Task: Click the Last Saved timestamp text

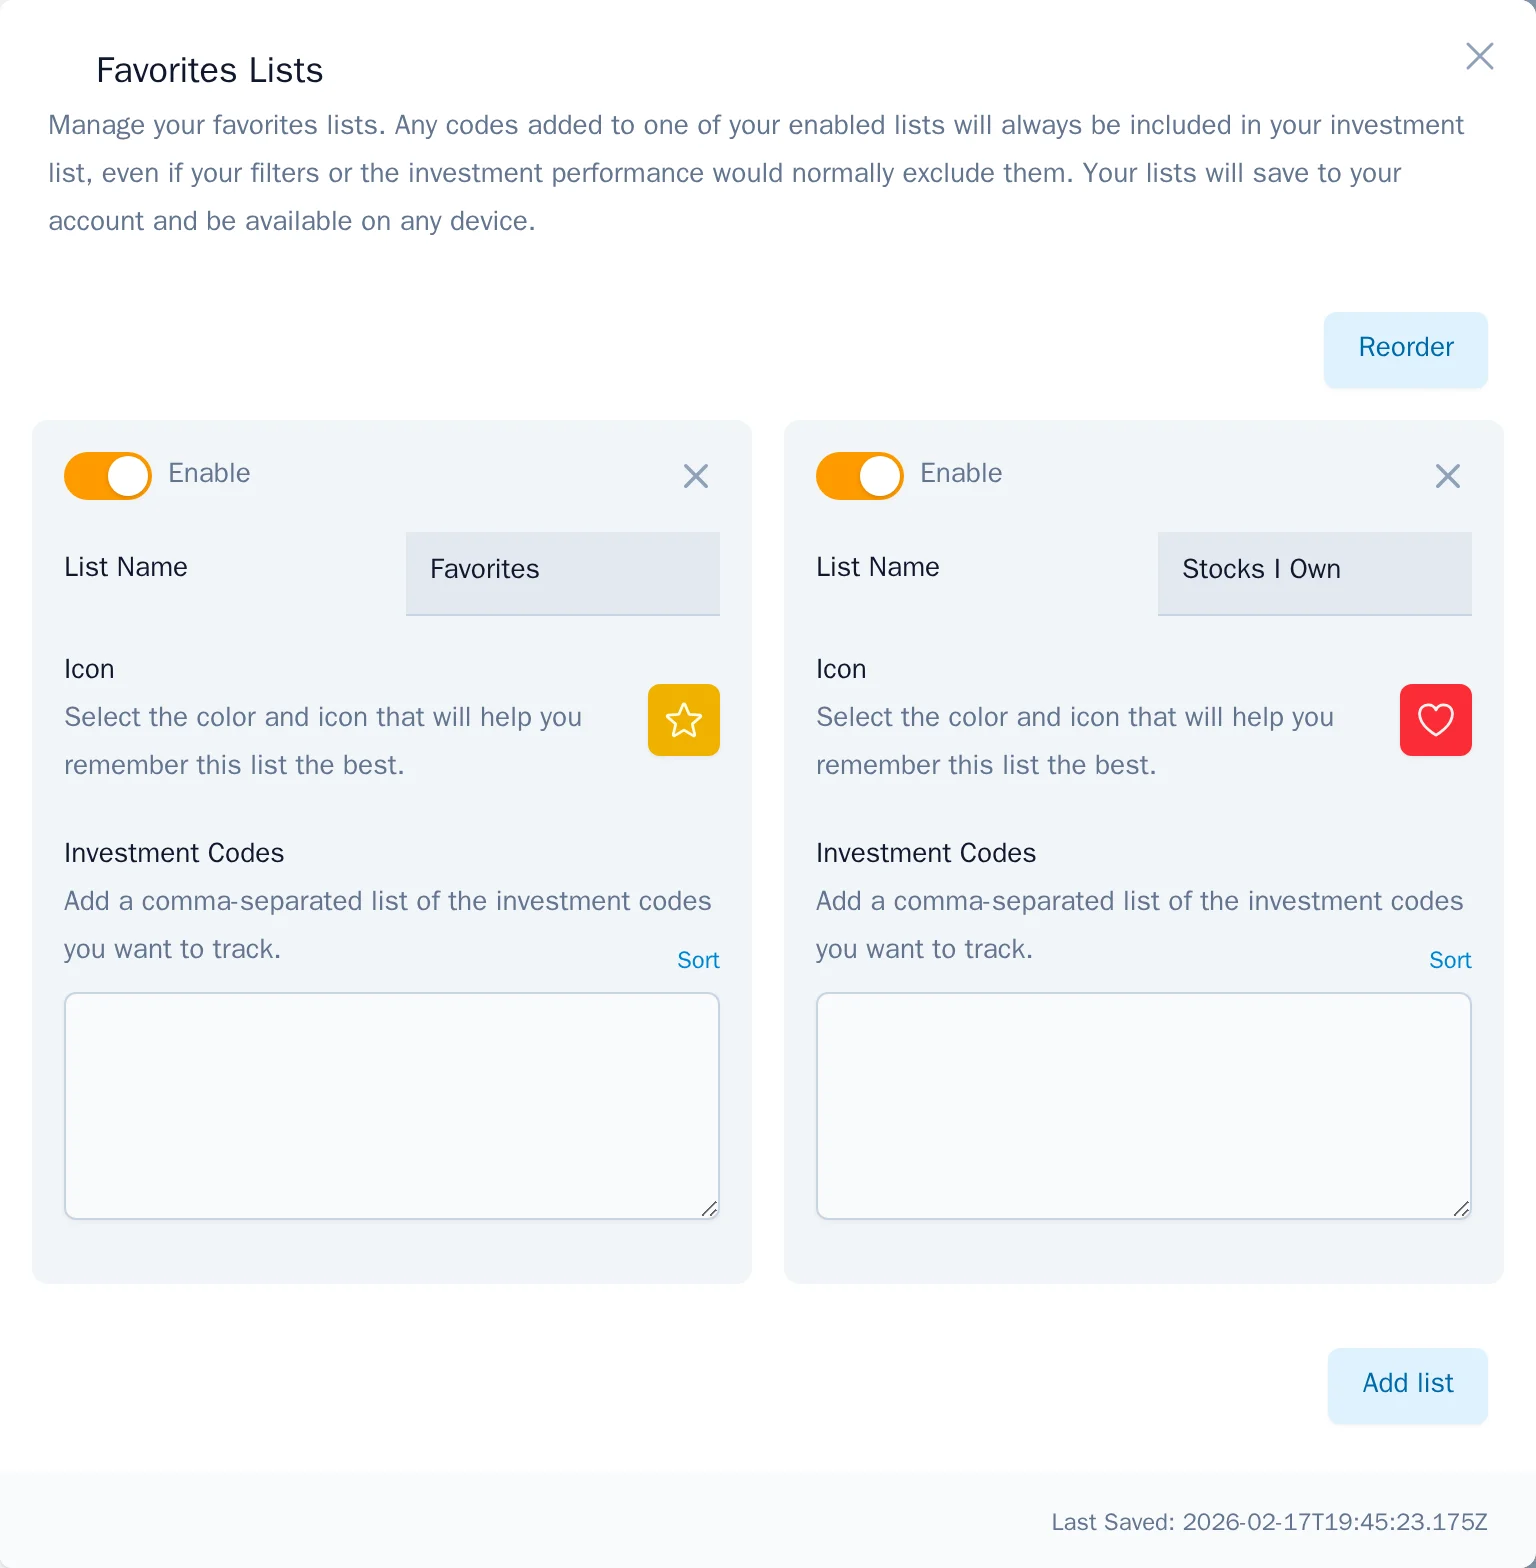Action: pyautogui.click(x=1269, y=1522)
